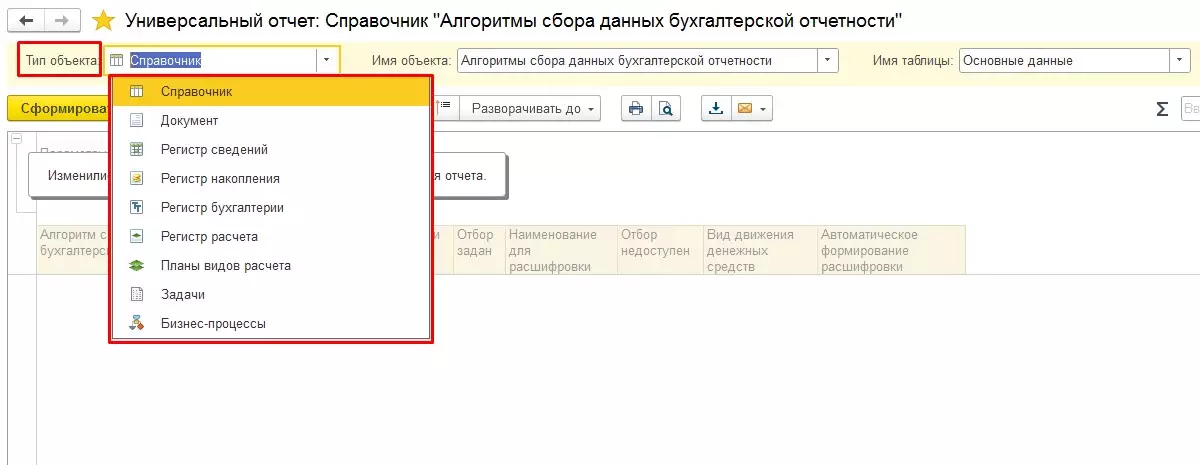
Task: Select 'Регистр бухгалтерии' option
Action: pos(270,207)
